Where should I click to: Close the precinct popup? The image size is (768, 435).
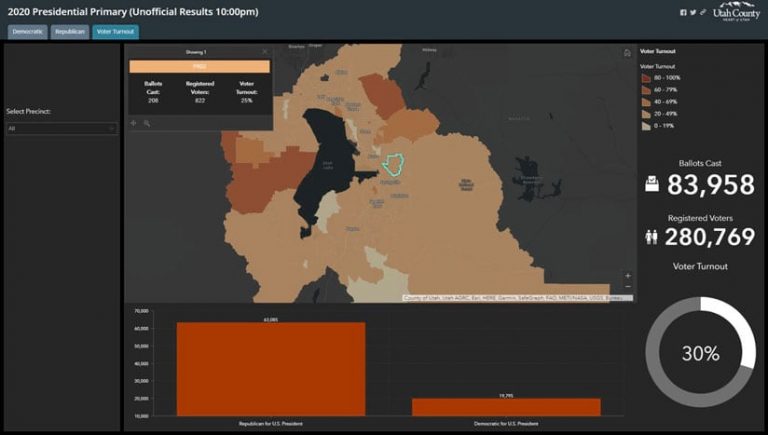(x=265, y=51)
